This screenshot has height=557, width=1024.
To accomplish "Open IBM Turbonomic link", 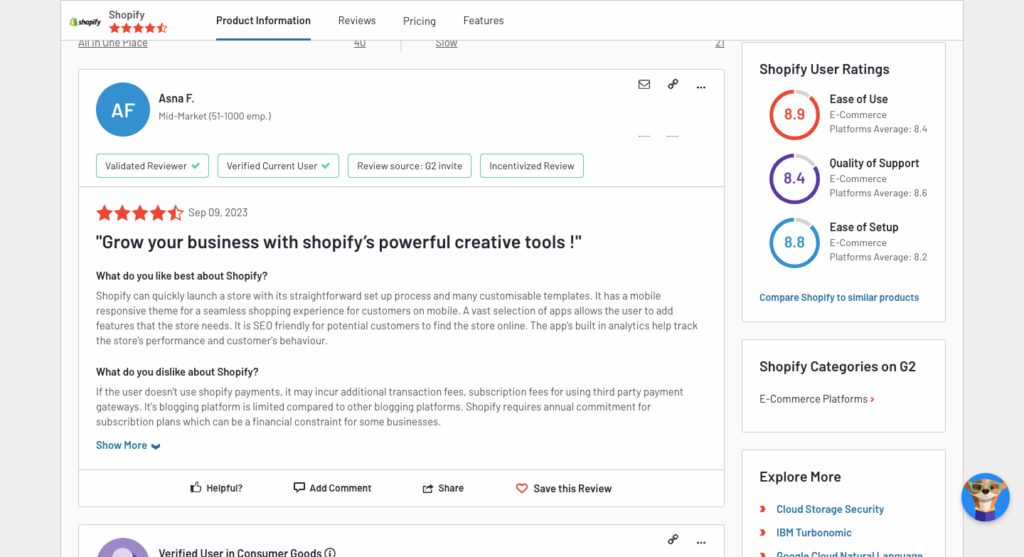I will [814, 533].
